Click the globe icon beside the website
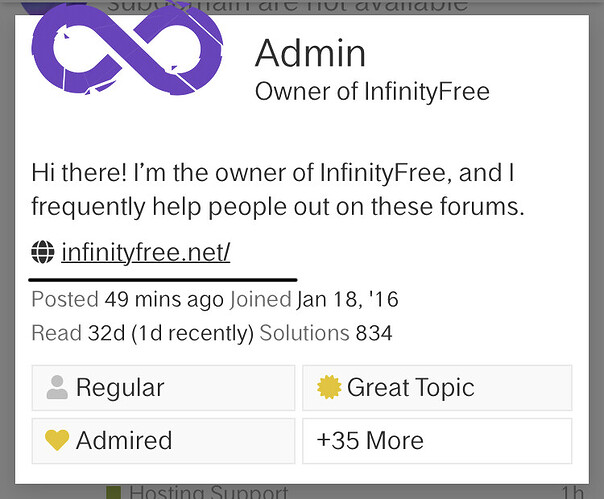 click(x=43, y=252)
